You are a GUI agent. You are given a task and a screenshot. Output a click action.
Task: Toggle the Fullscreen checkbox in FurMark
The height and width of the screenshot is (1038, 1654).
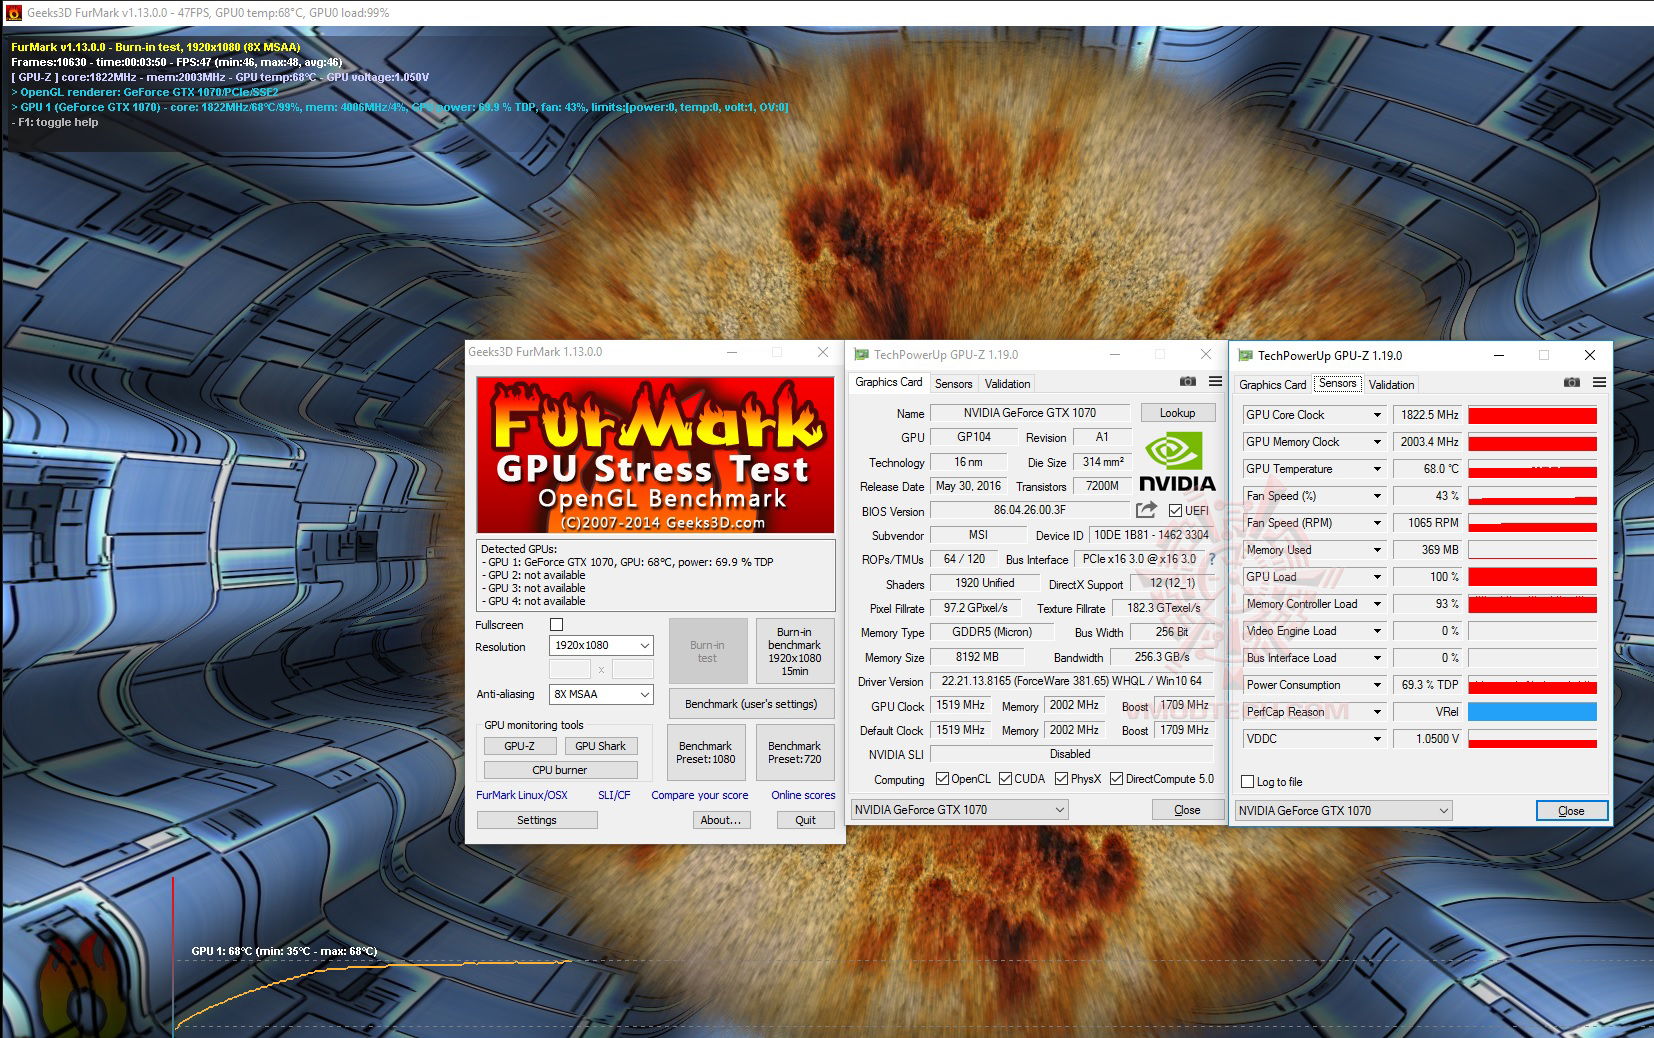557,625
